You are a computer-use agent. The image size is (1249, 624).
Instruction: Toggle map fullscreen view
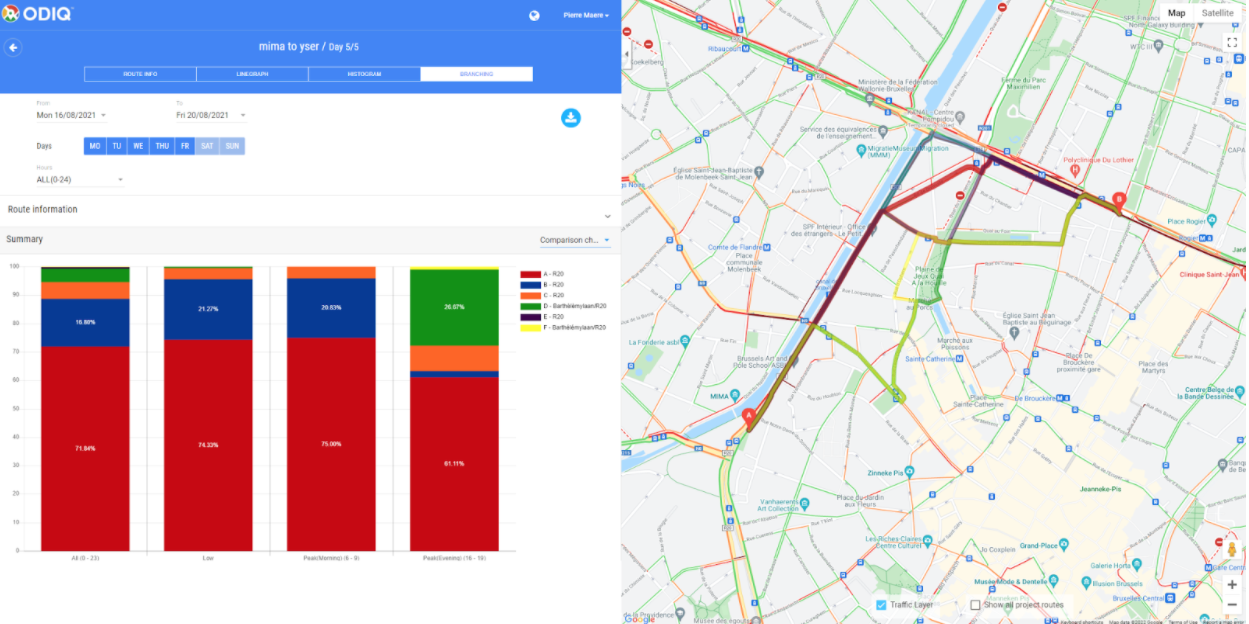point(1233,42)
